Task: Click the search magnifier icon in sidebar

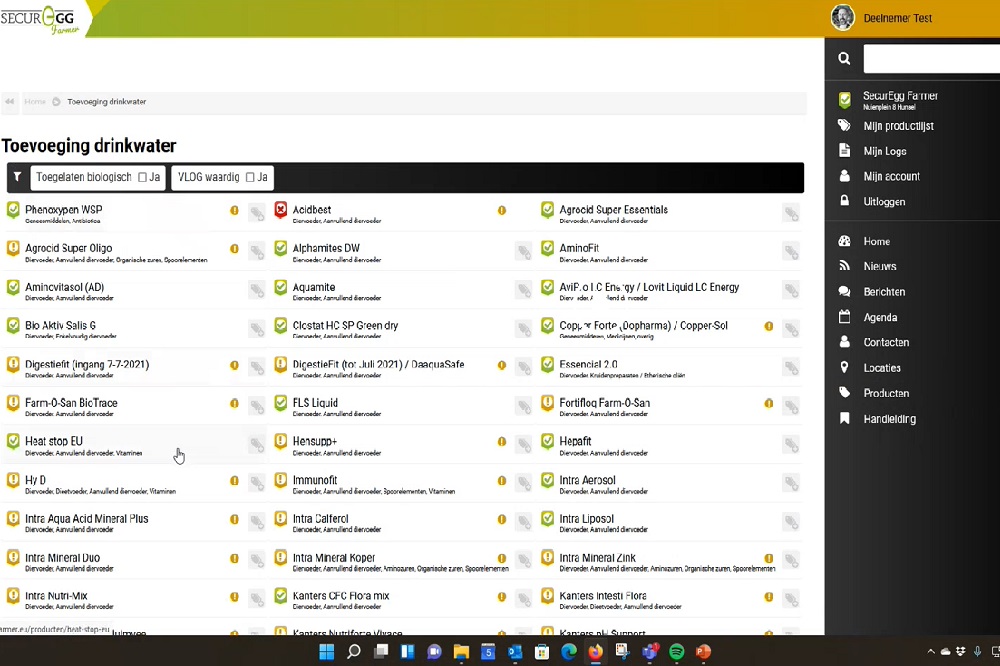Action: click(844, 59)
